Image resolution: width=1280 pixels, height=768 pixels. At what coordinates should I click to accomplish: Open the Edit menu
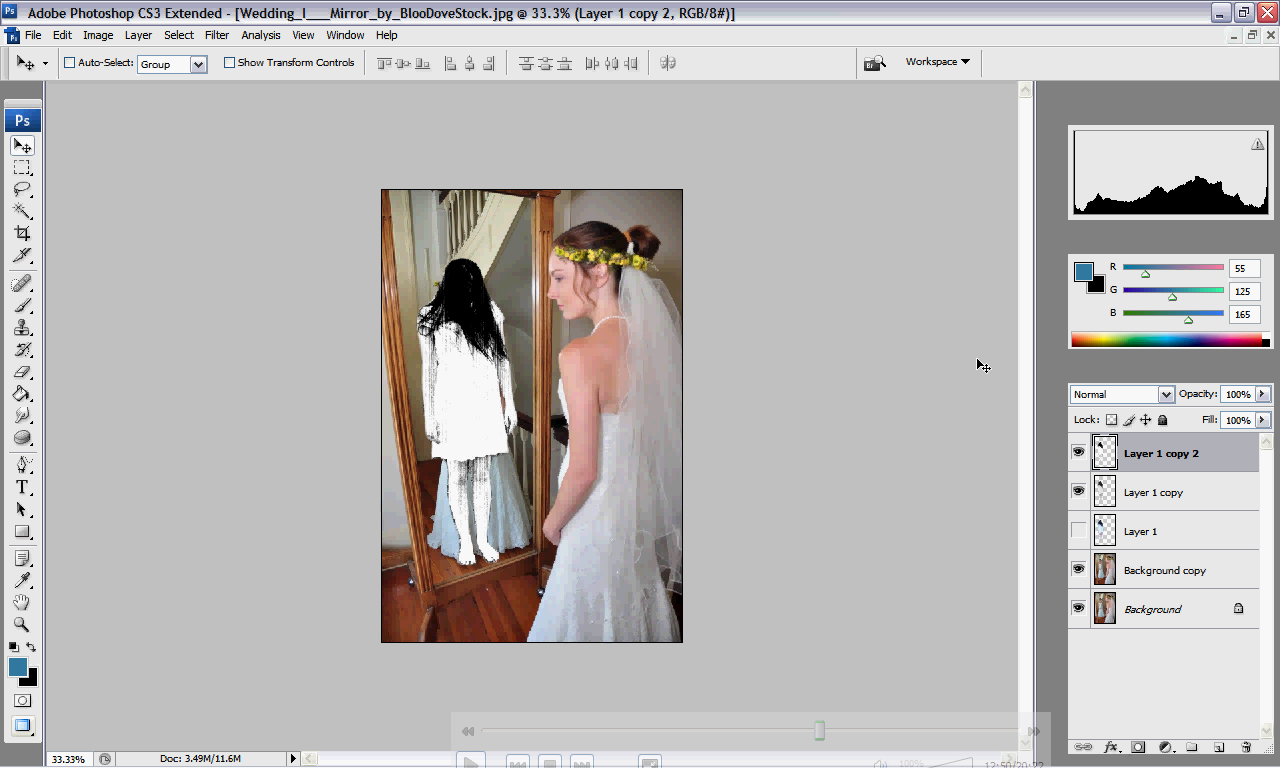click(x=62, y=35)
